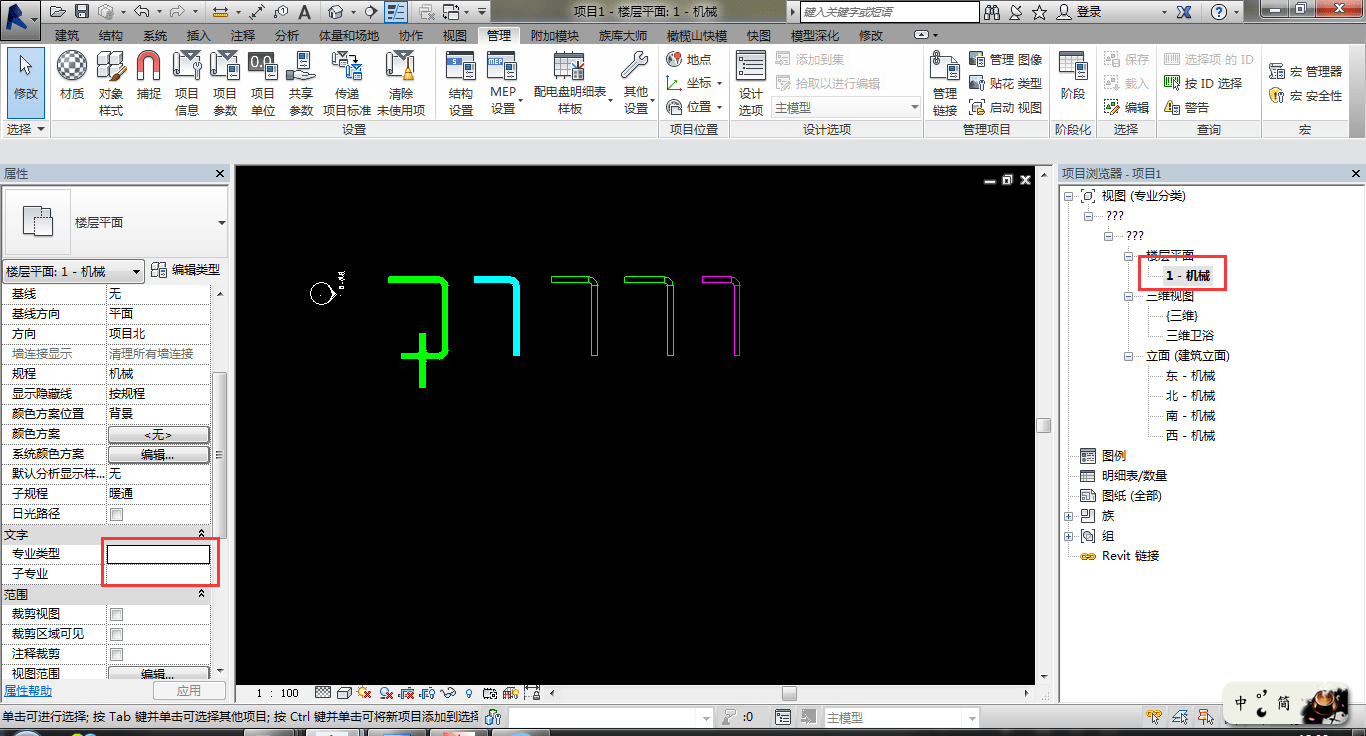The width and height of the screenshot is (1366, 736).
Task: Open 项目参数 (Project Parameters)
Action: 225,83
